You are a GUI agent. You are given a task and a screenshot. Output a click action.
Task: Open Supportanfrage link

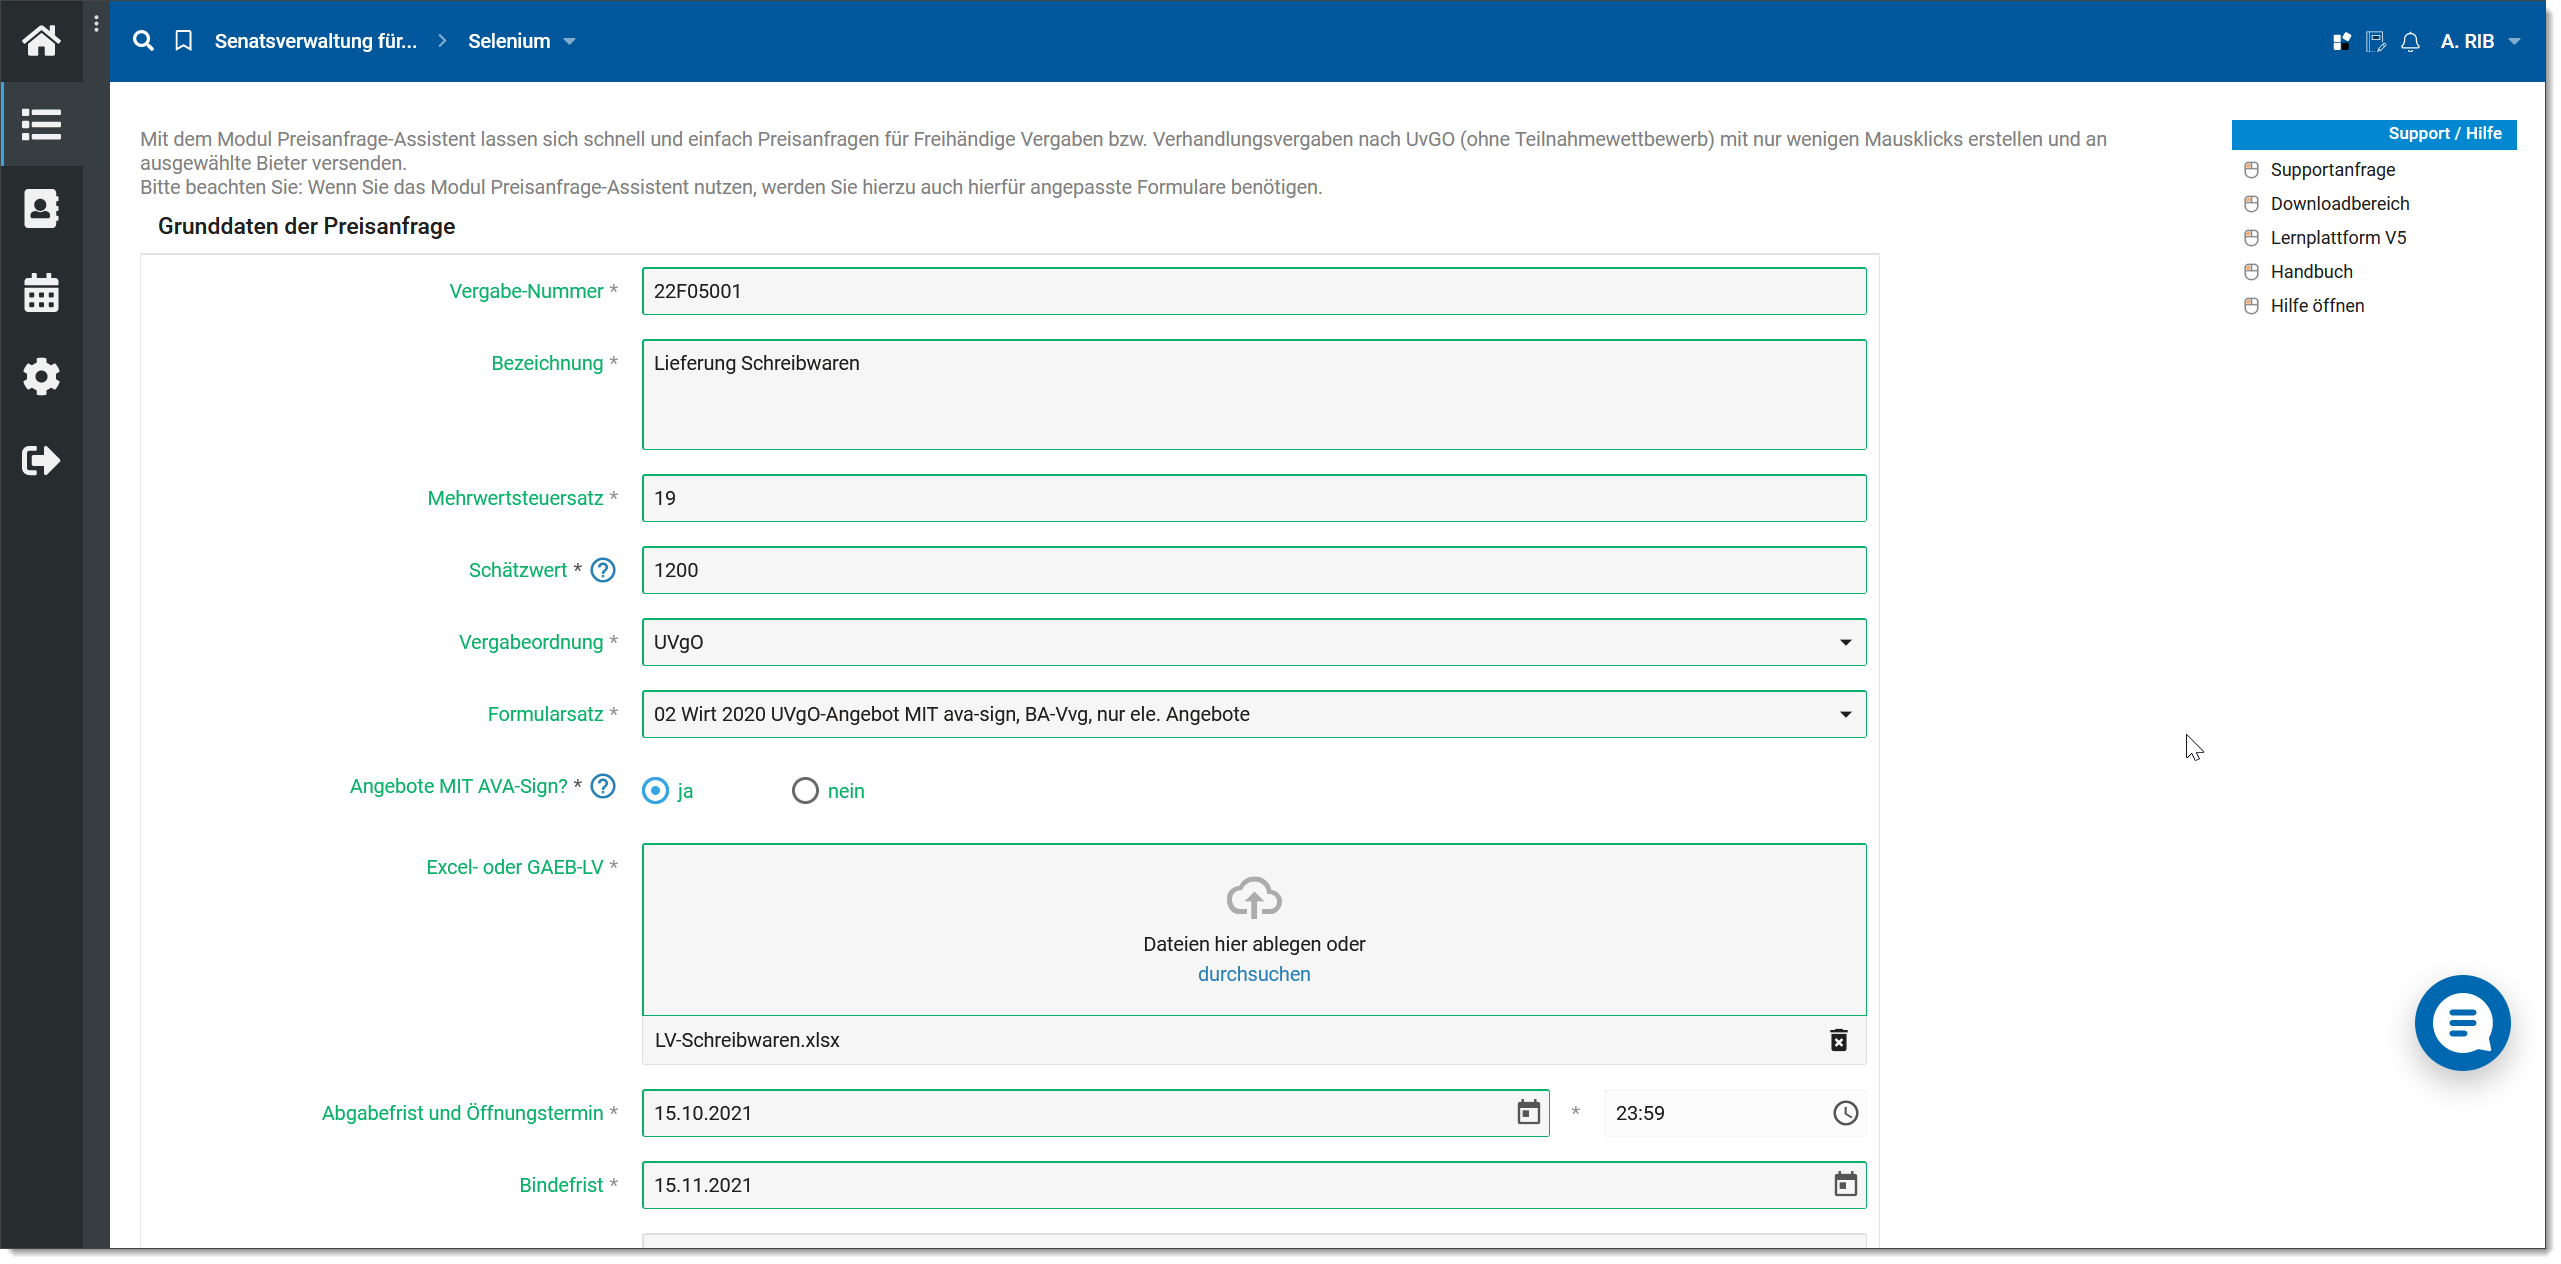click(x=2333, y=170)
